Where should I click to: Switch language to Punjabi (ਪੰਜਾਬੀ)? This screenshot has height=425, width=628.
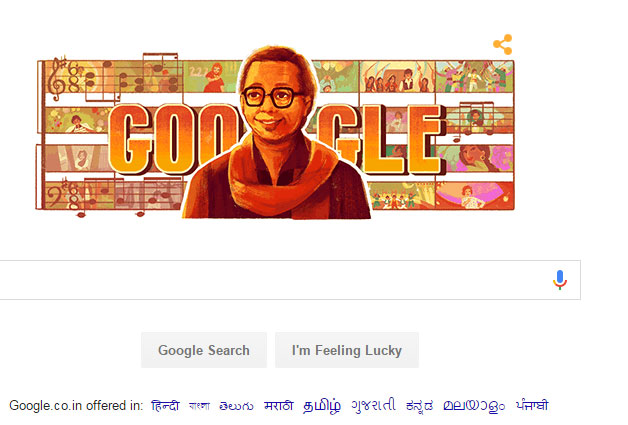coord(532,405)
